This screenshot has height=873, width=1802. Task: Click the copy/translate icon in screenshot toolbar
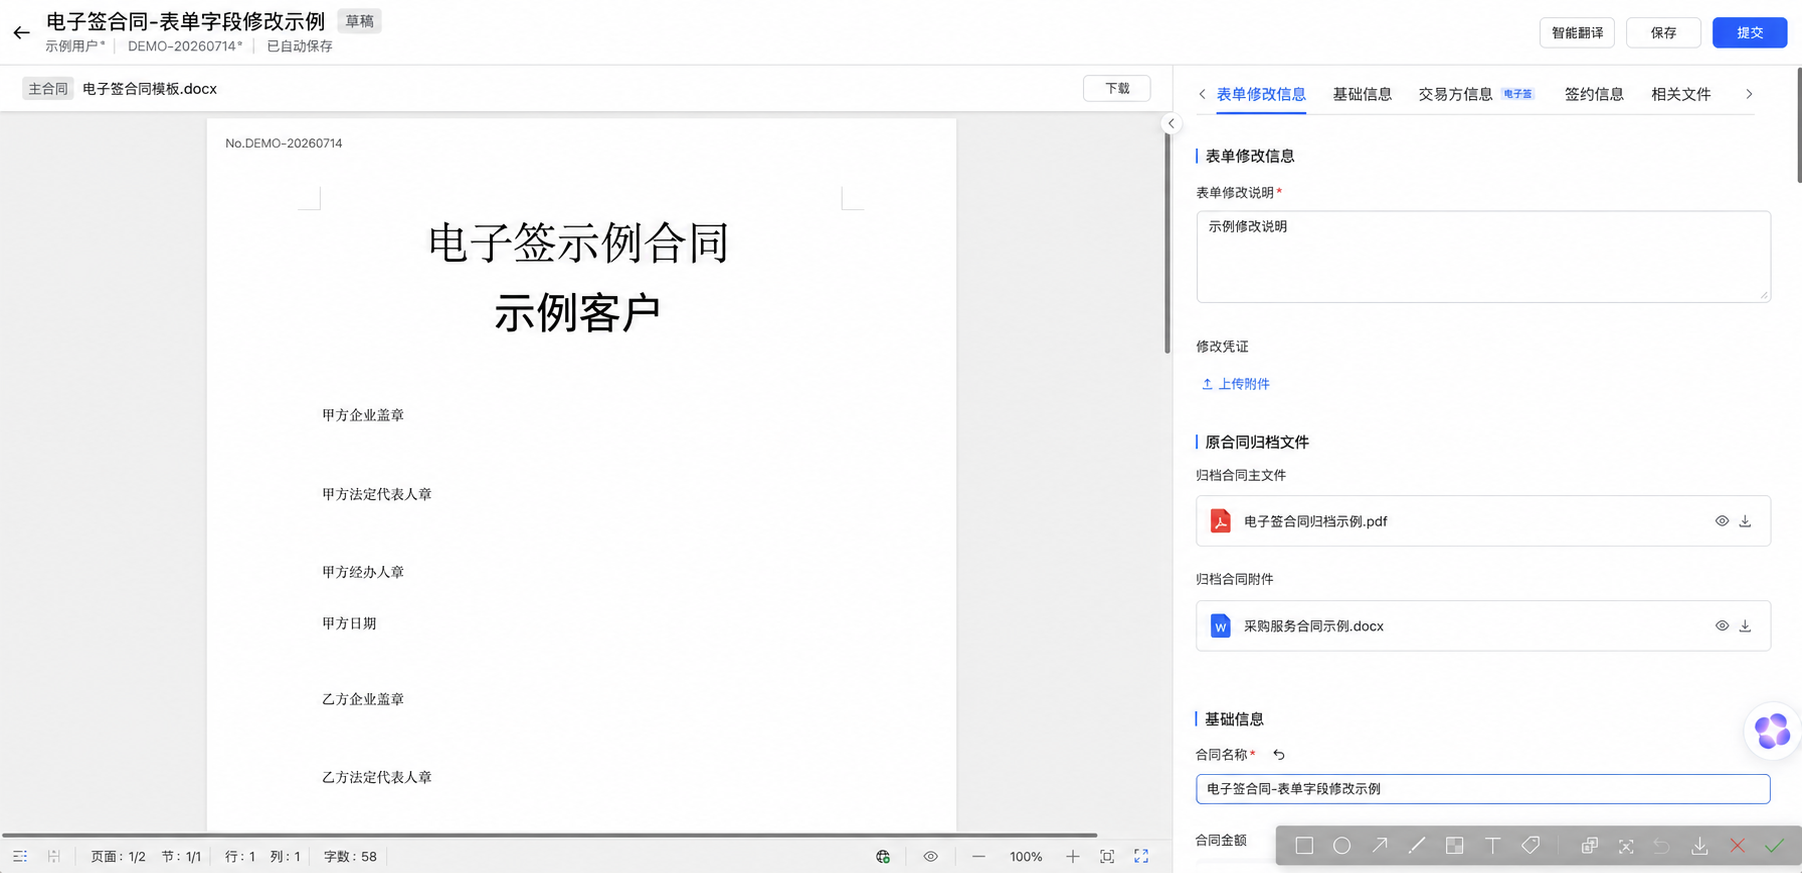(x=1589, y=846)
